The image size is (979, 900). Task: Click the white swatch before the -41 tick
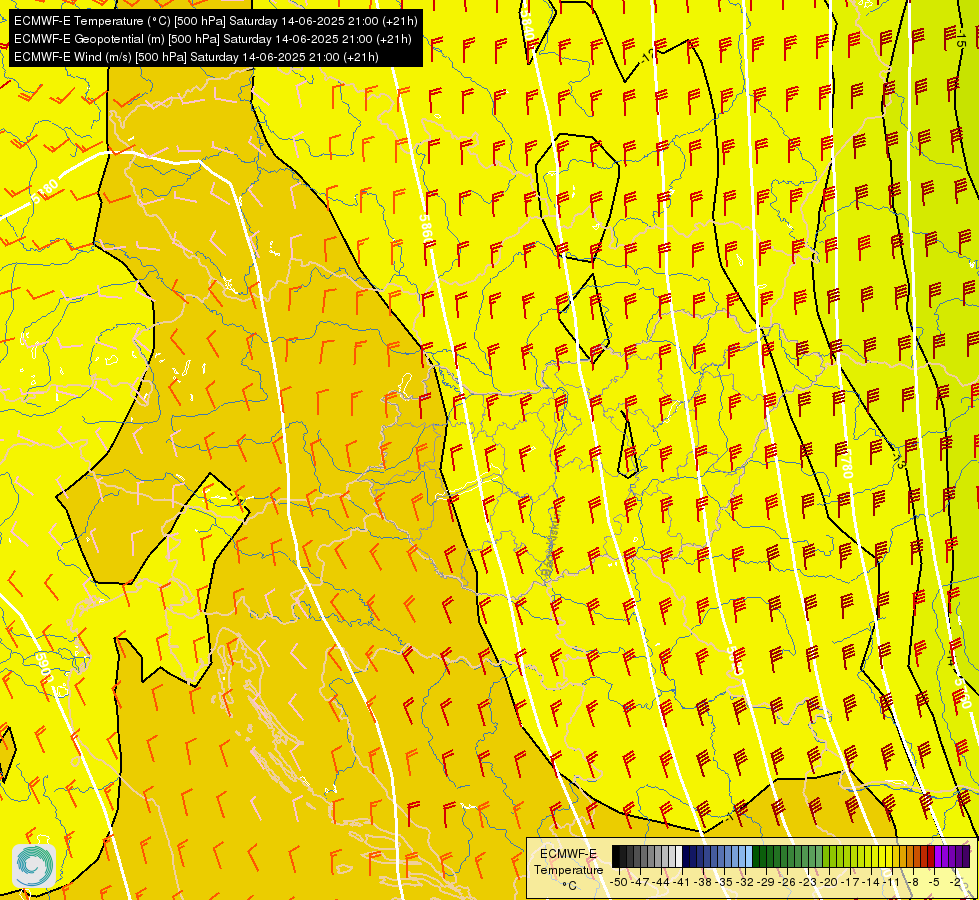coord(679,856)
